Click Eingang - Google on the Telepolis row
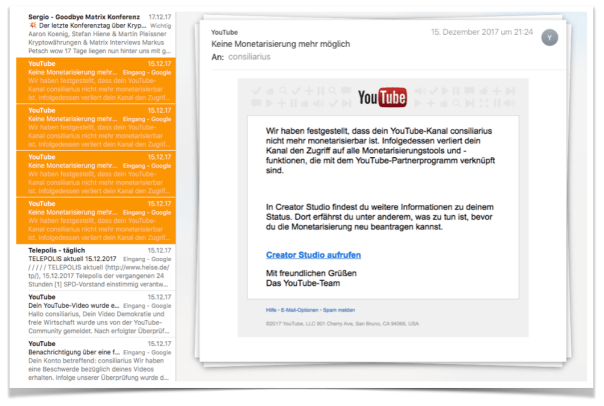Screen dimensions: 604x406 [x=147, y=259]
